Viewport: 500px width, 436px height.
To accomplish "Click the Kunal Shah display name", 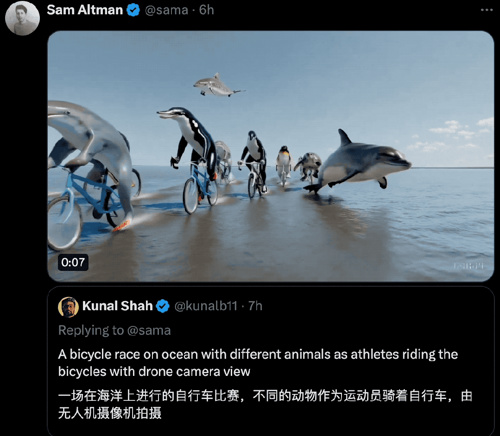I will [117, 306].
